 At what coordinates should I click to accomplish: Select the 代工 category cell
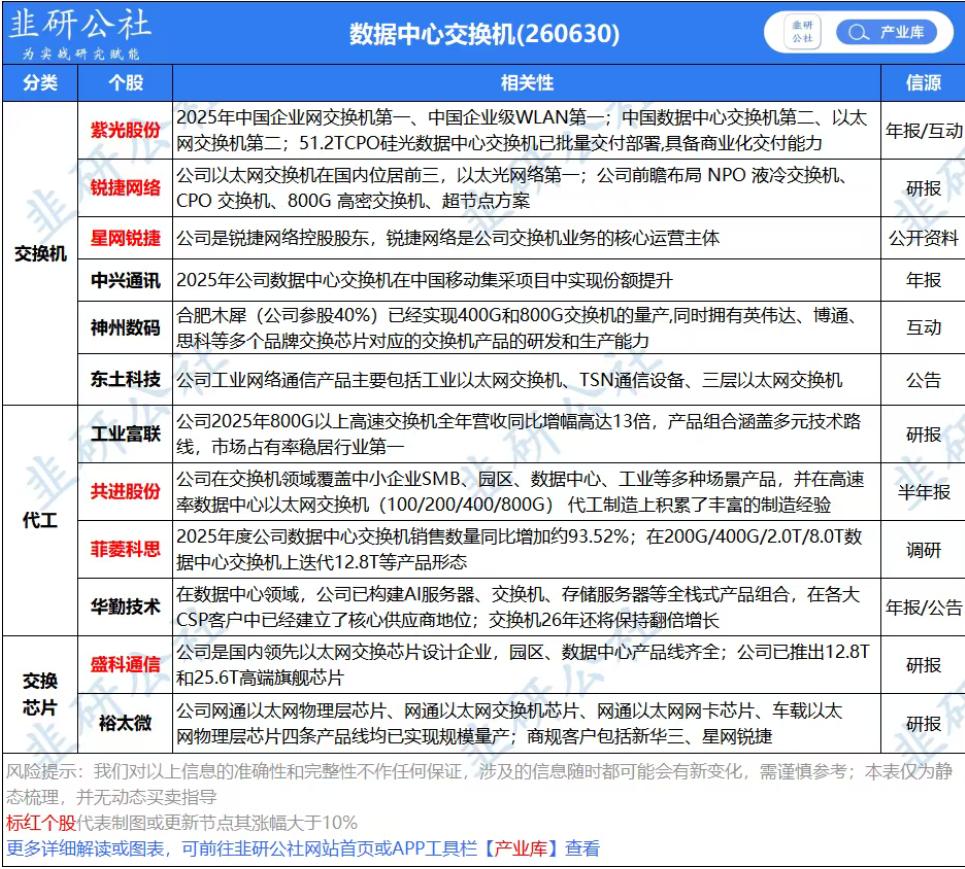coord(40,520)
